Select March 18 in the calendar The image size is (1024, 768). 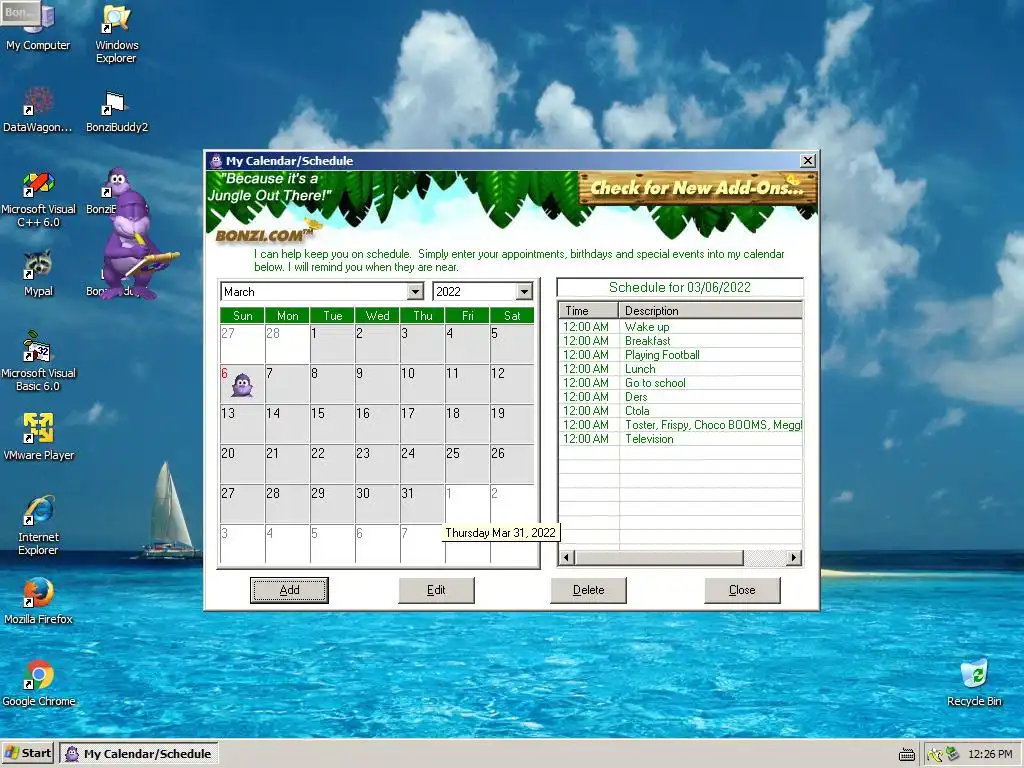[468, 424]
